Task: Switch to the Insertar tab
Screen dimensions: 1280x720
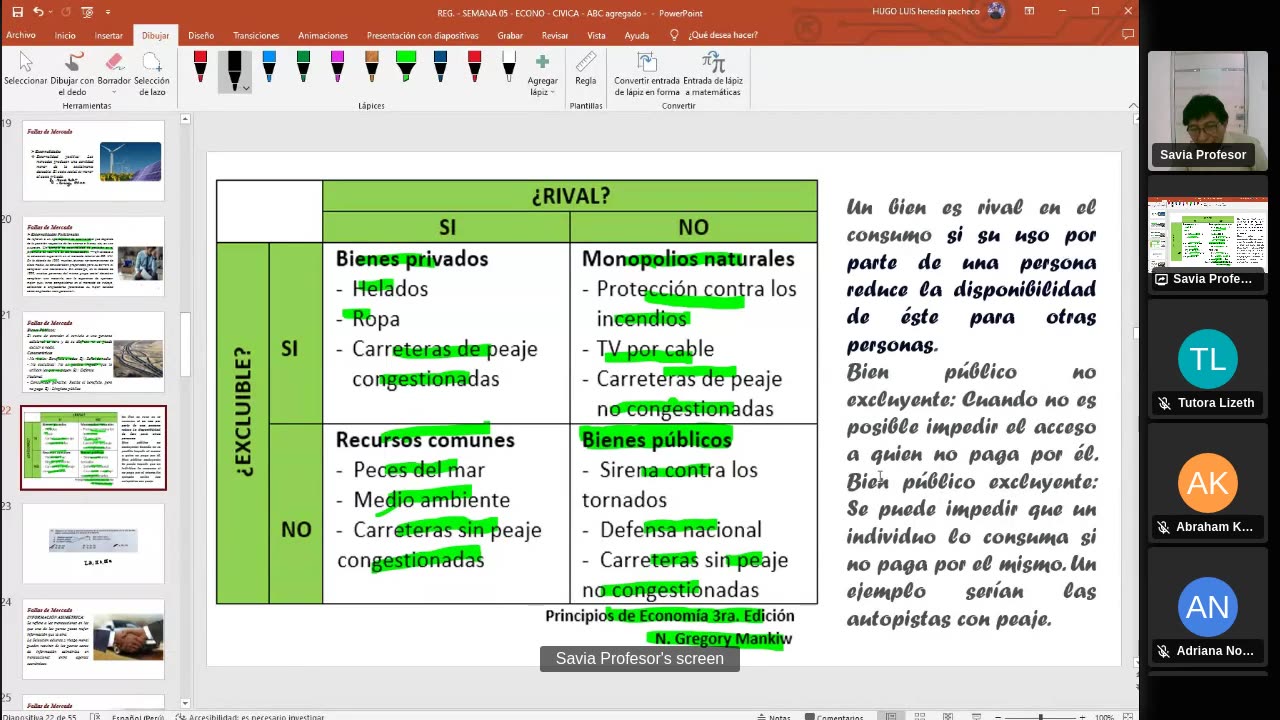Action: (109, 35)
